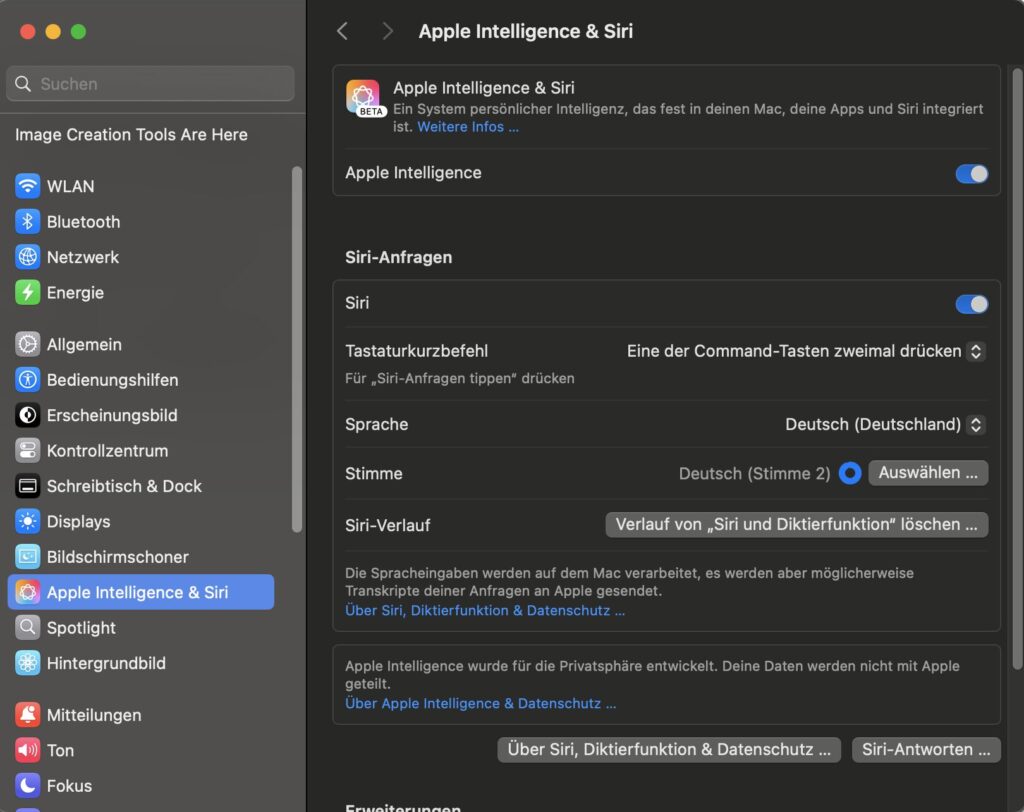Screen dimensions: 1024x812
Task: Click the Kontrollzentrum switches icon
Action: (27, 450)
